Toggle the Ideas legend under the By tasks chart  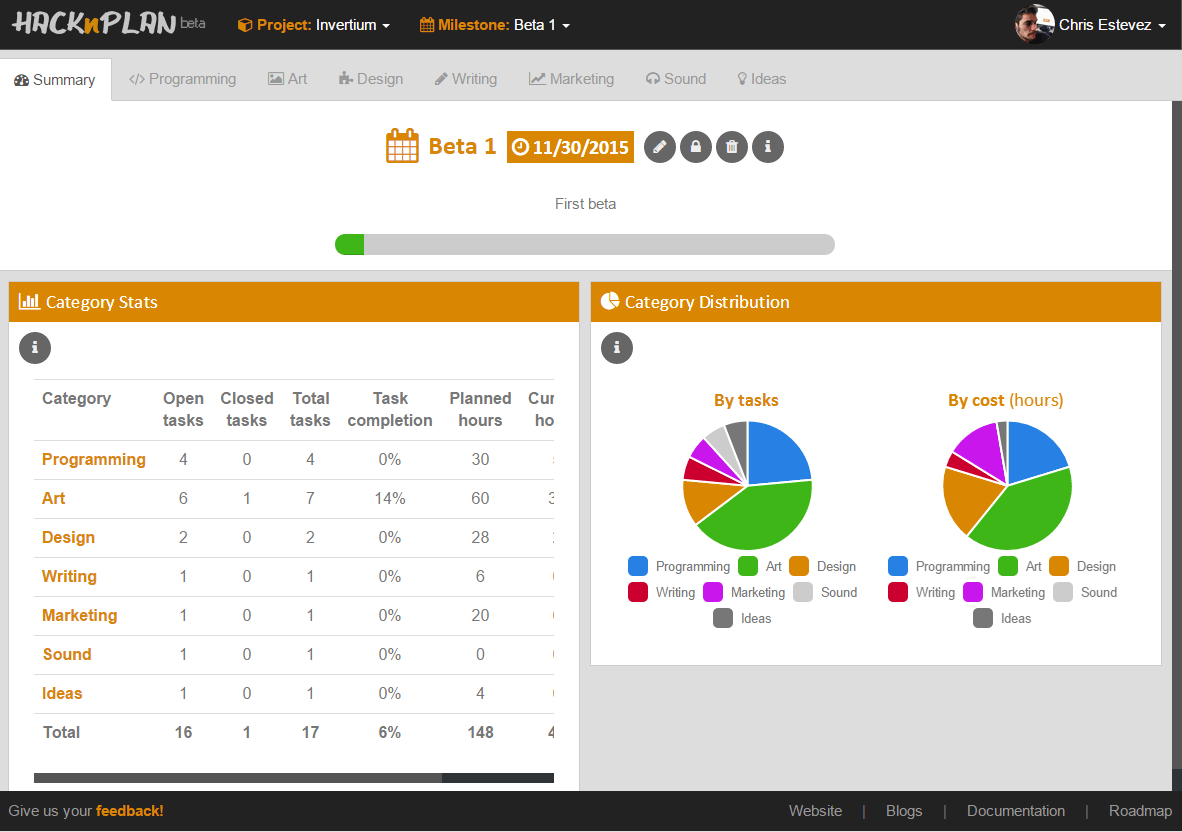coord(742,618)
